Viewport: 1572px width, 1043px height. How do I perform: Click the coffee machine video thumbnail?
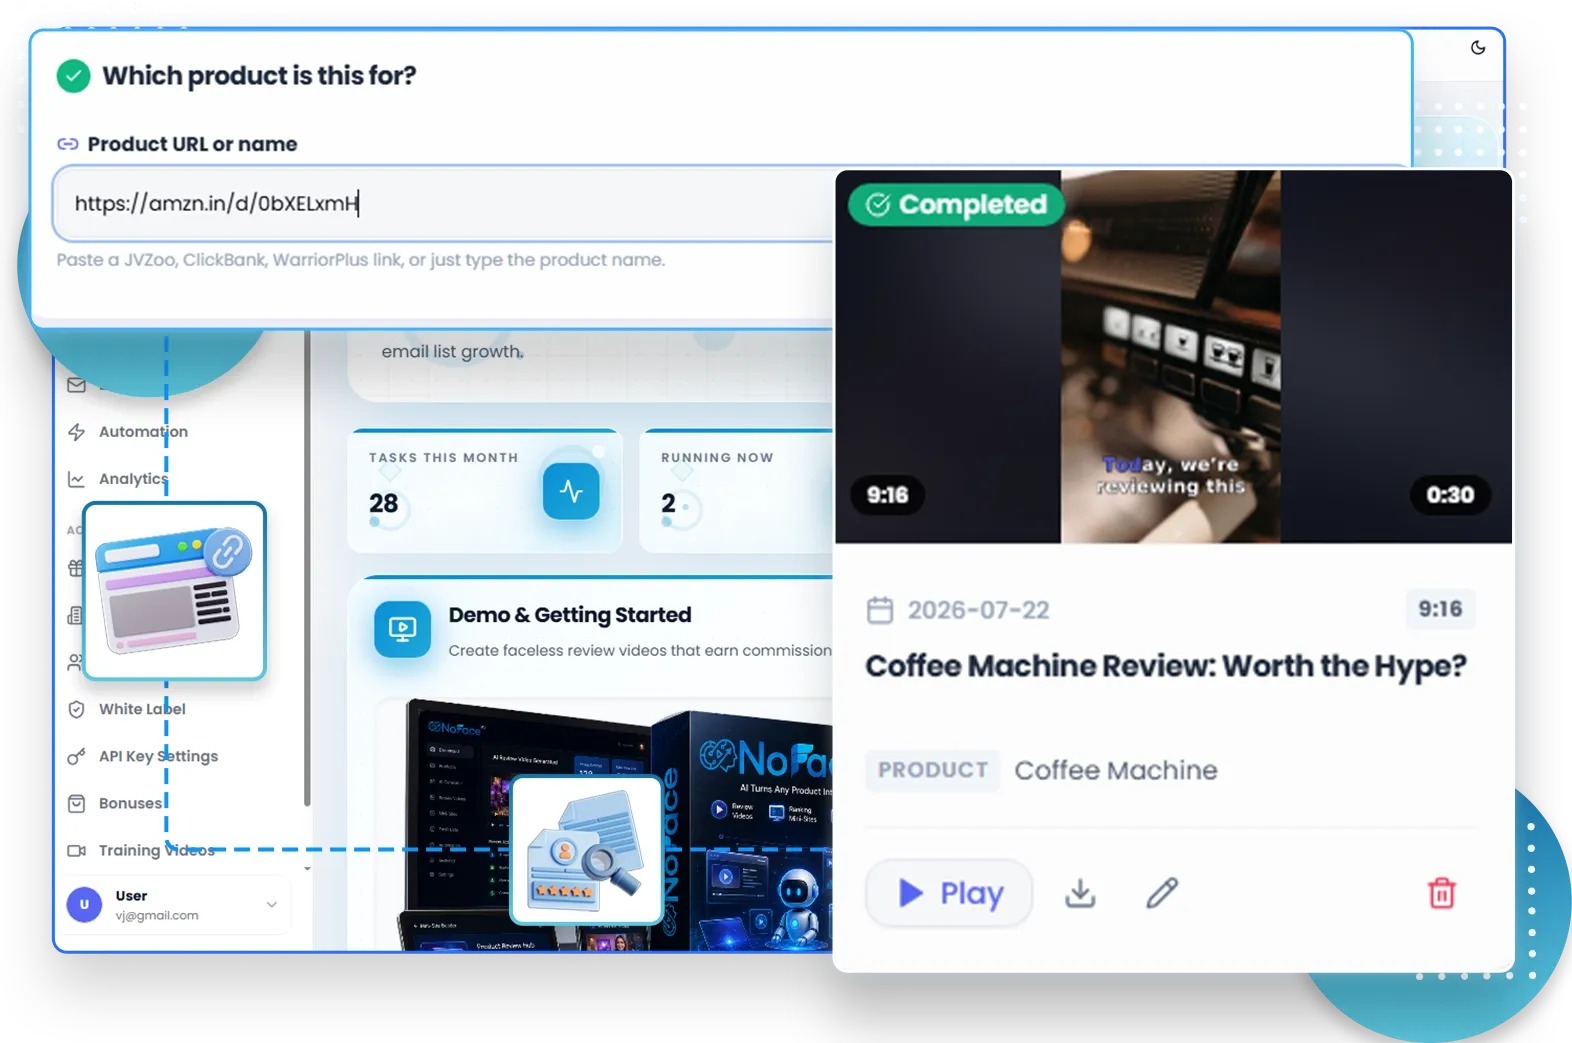pyautogui.click(x=1171, y=357)
